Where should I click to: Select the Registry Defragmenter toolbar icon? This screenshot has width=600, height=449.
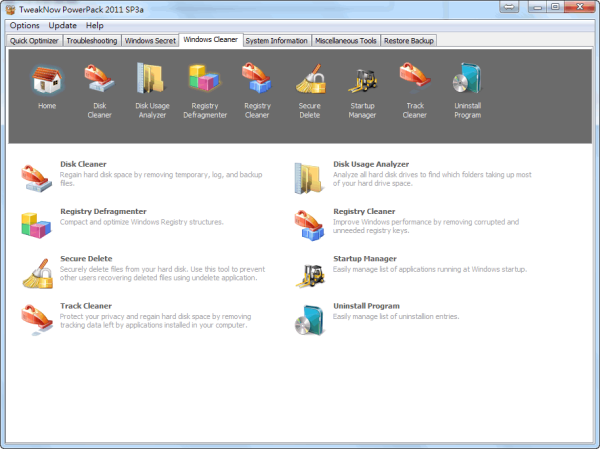coord(204,80)
